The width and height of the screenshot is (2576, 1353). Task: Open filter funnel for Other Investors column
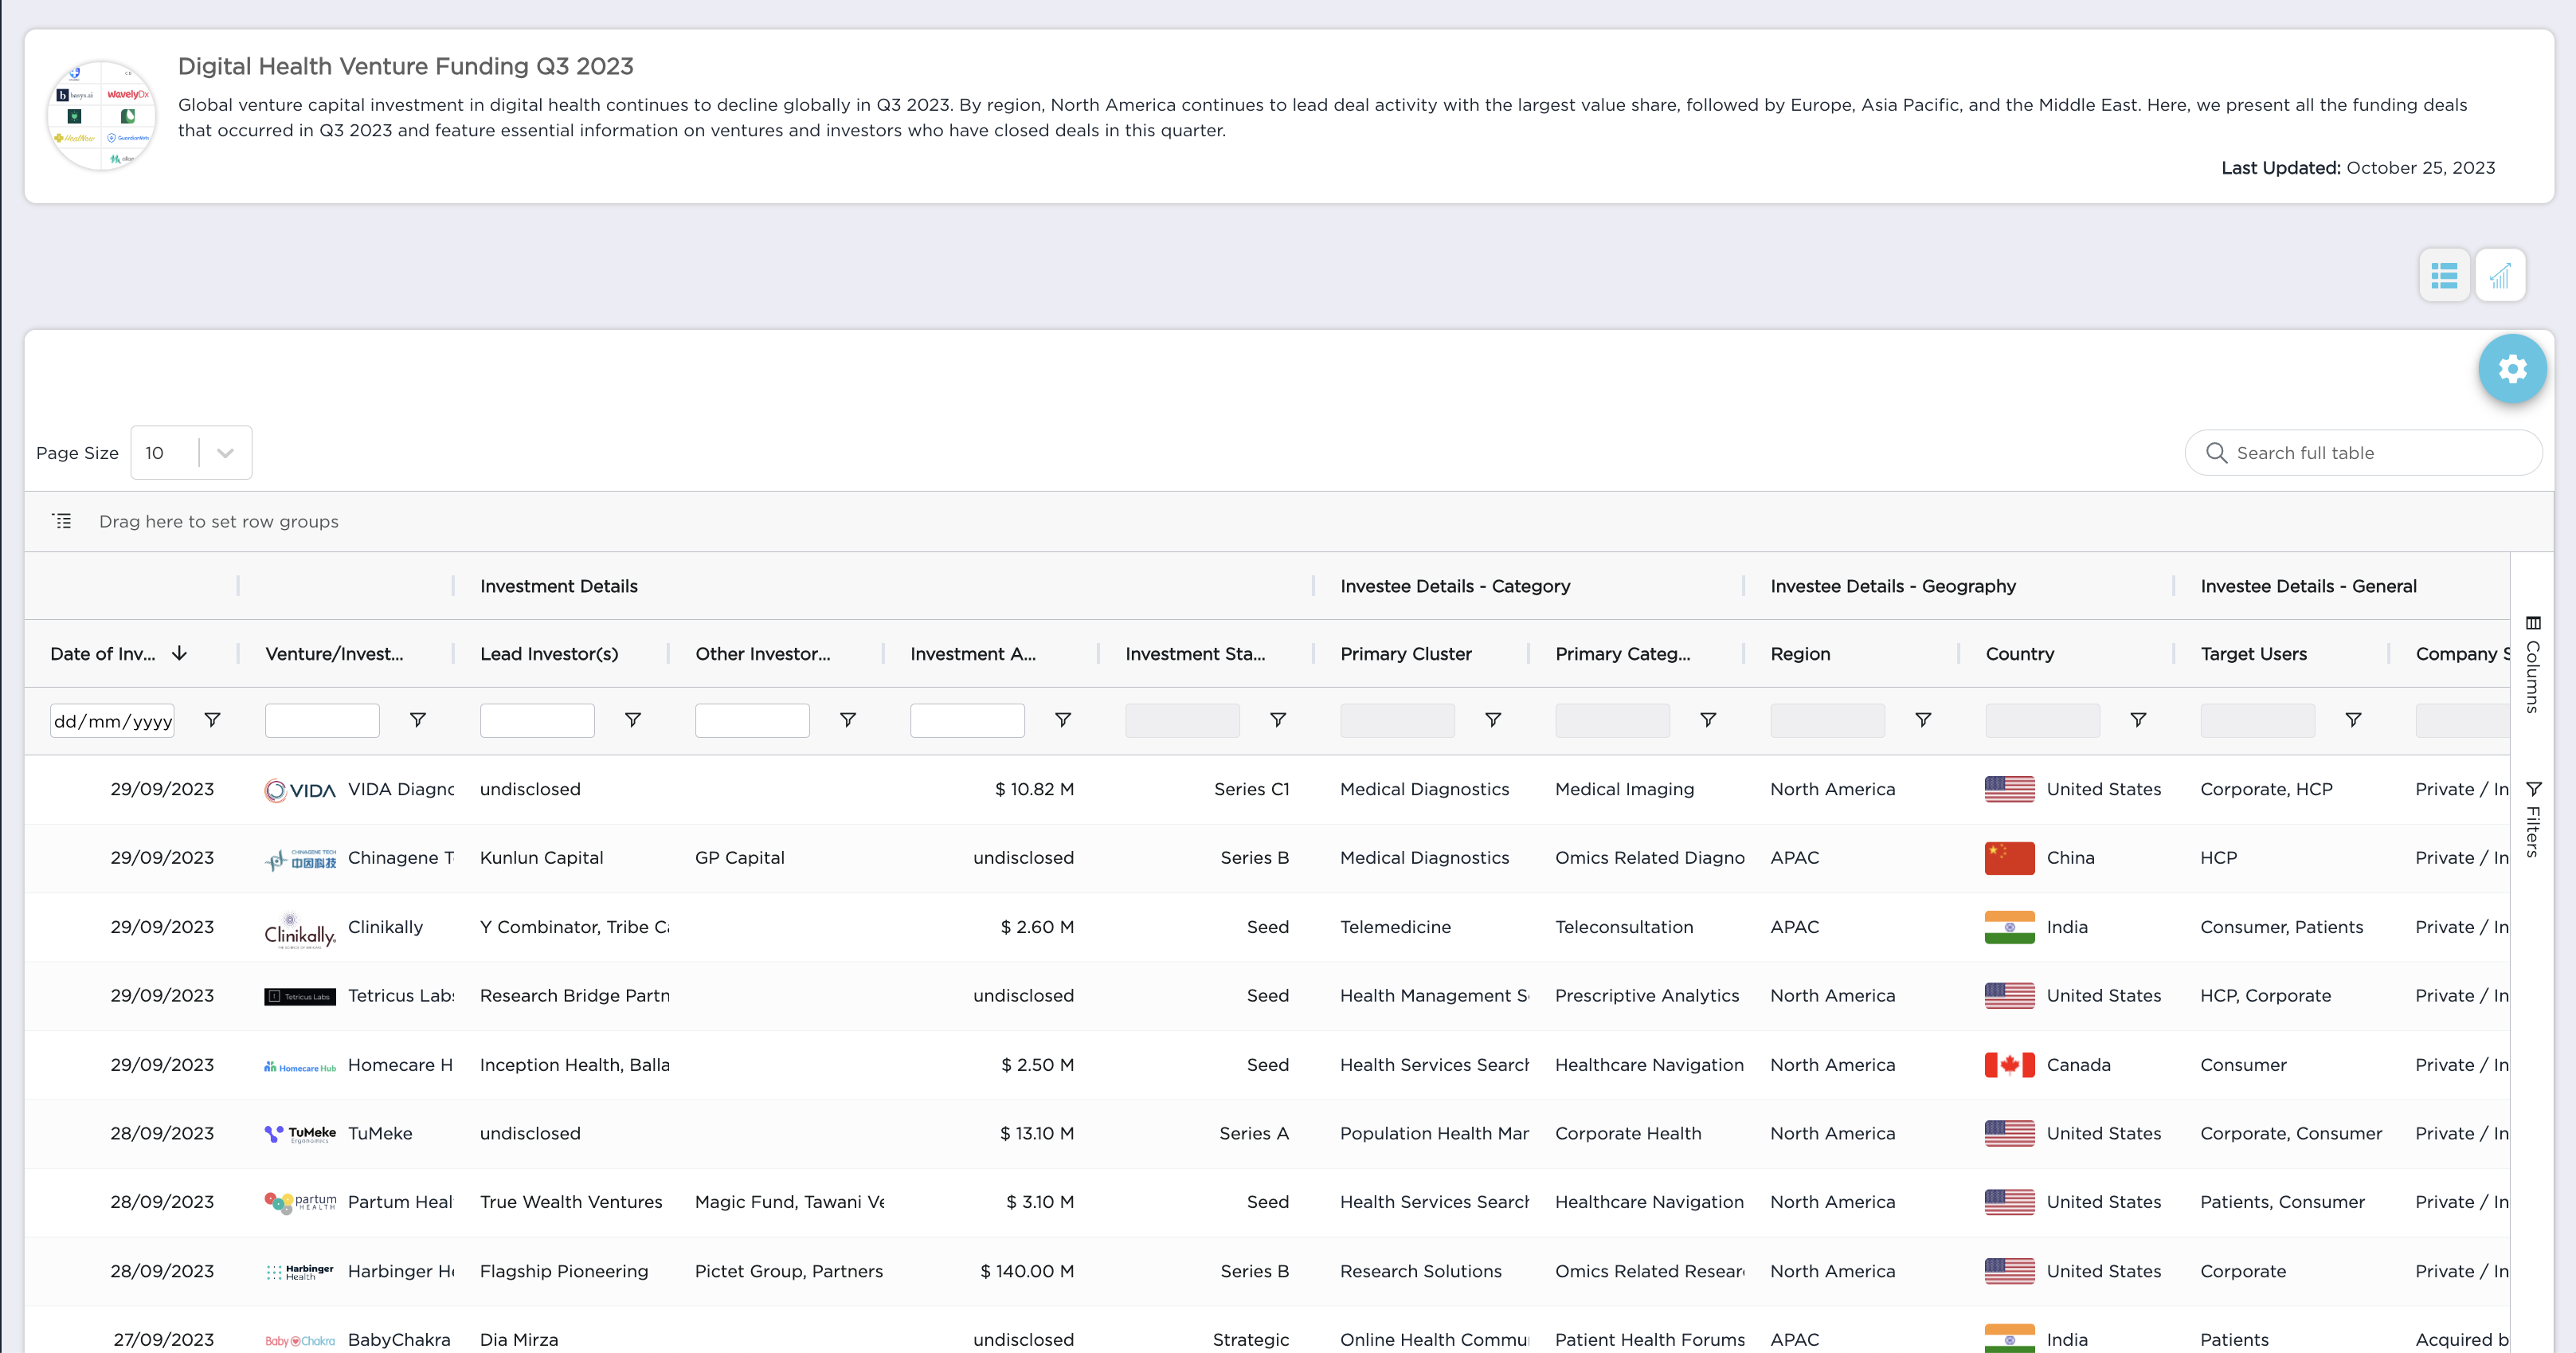click(x=848, y=720)
